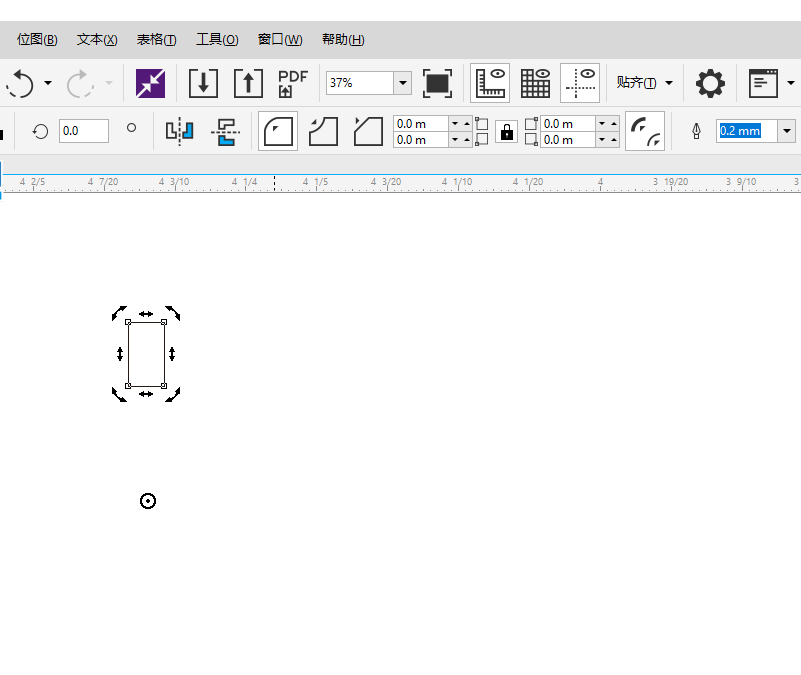Click the Publish to PDF icon
Viewport: 801px width, 675px height.
point(292,83)
